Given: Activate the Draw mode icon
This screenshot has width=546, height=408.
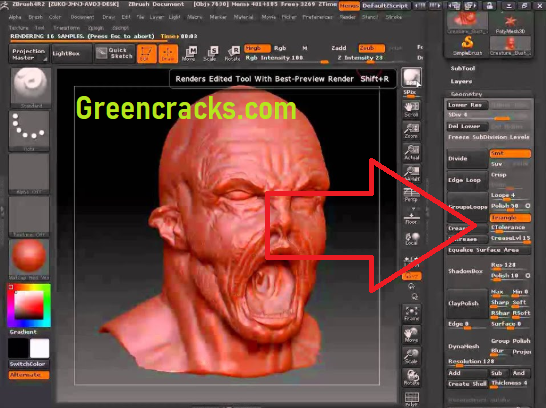Looking at the screenshot, I should pos(168,54).
